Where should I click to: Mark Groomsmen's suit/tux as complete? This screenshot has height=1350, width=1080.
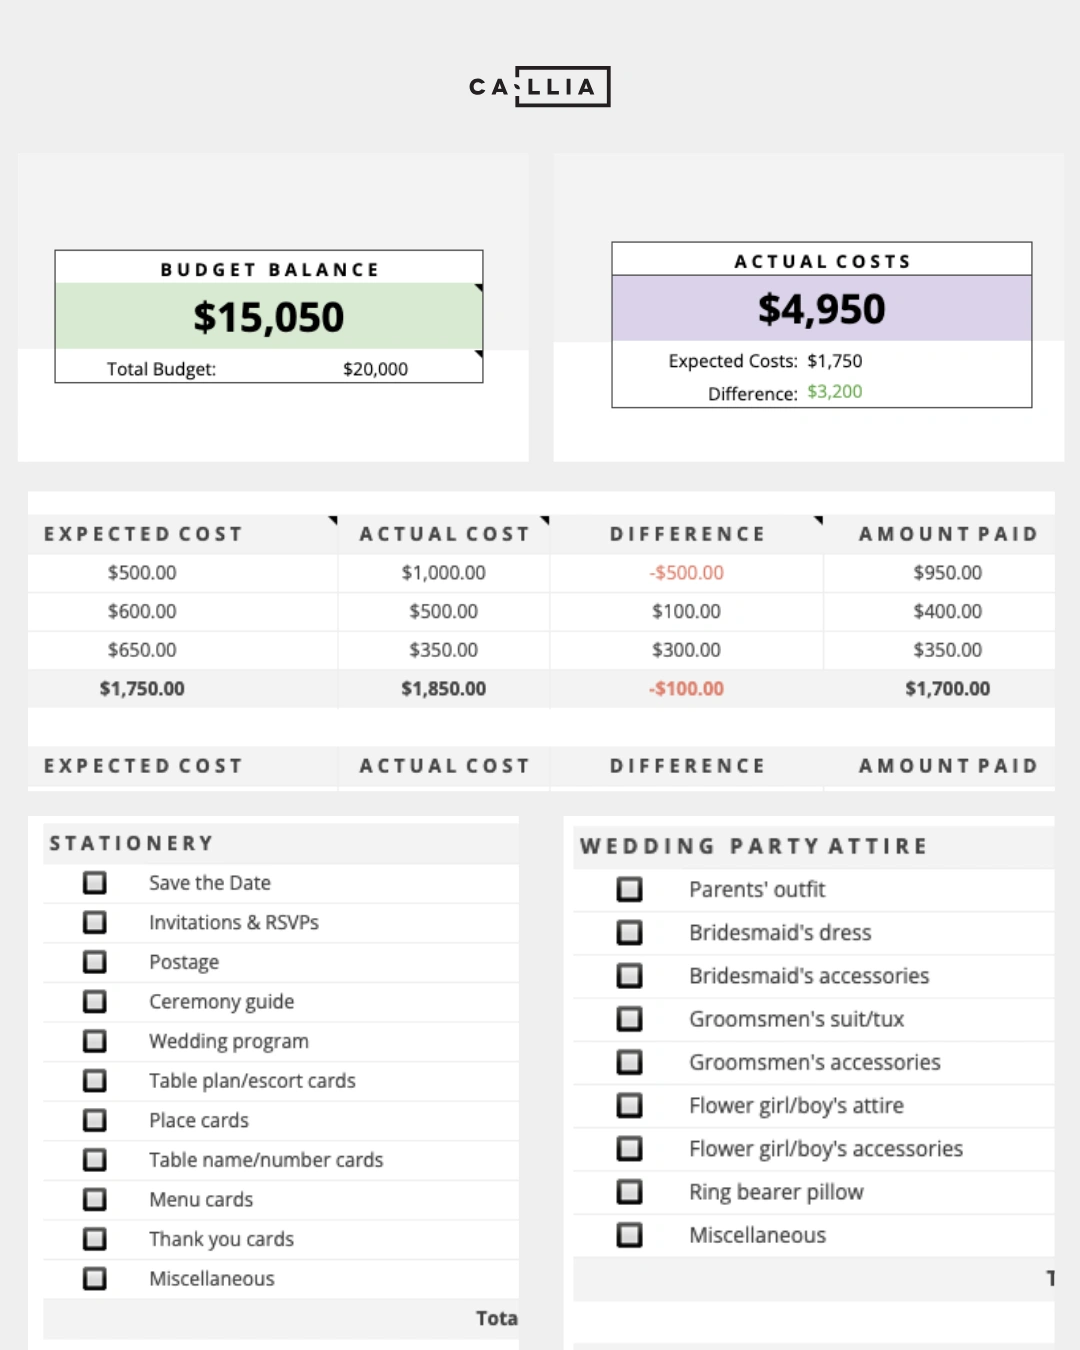(630, 1019)
